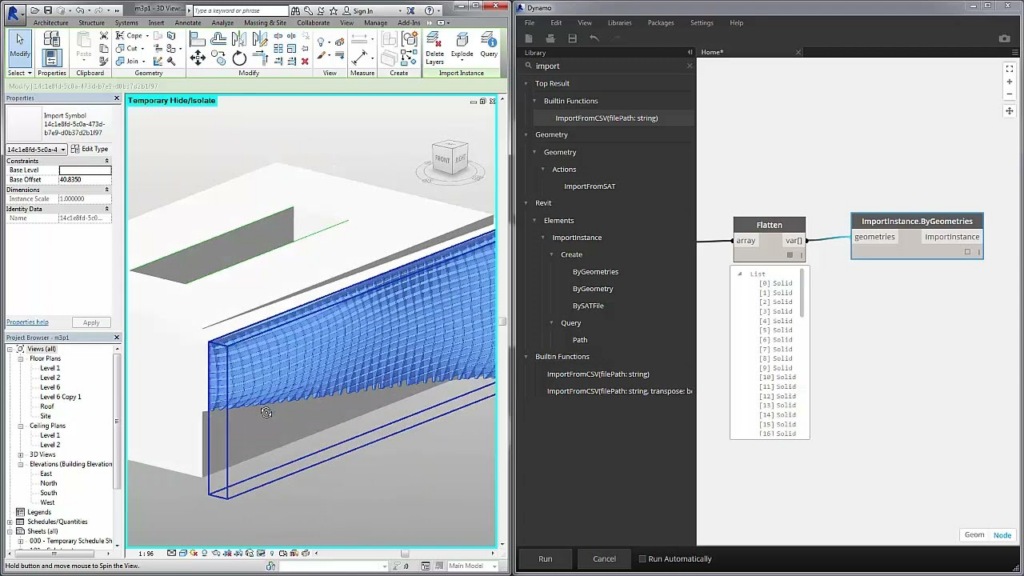Toggle the Run Automatically checkbox
The width and height of the screenshot is (1024, 576).
click(642, 559)
